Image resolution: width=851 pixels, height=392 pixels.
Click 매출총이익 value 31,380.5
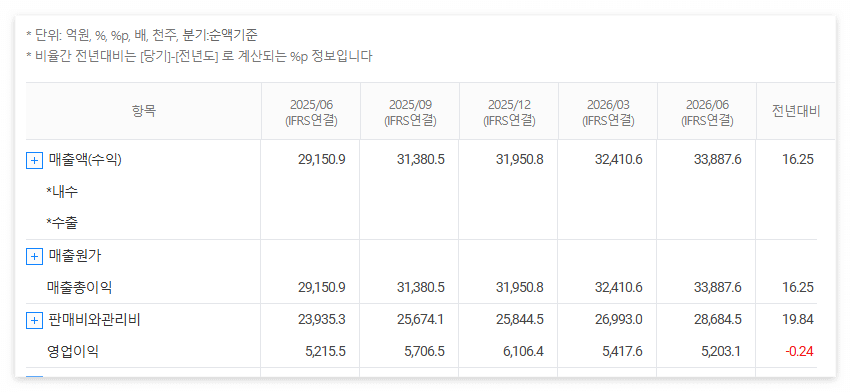[421, 287]
